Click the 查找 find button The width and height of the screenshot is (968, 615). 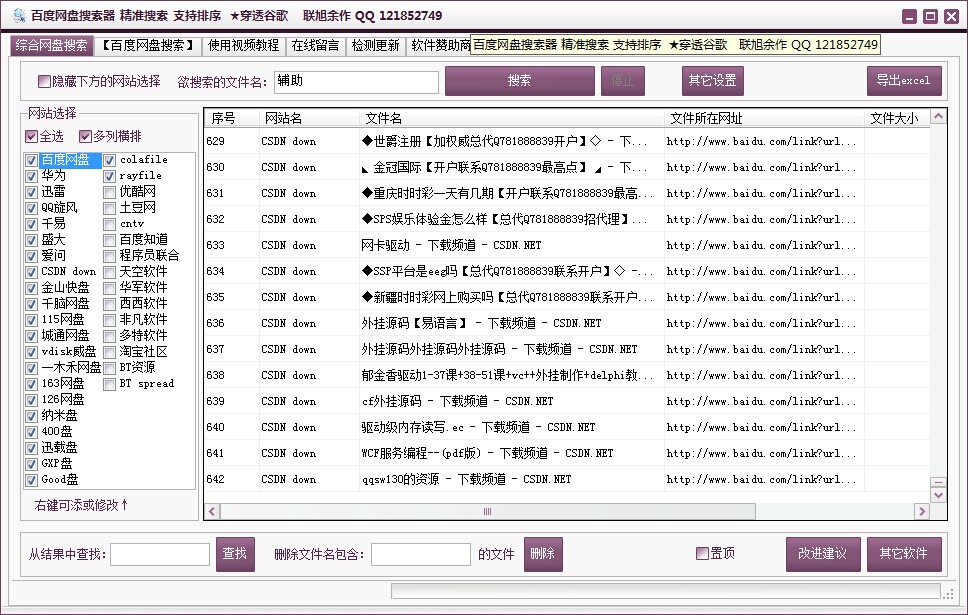click(x=235, y=554)
